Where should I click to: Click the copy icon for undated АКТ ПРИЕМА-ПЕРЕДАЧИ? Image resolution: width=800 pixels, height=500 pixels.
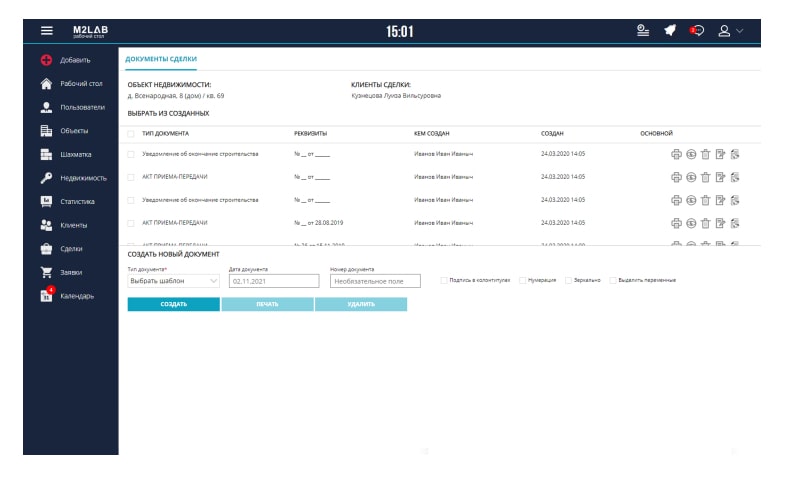click(x=735, y=177)
